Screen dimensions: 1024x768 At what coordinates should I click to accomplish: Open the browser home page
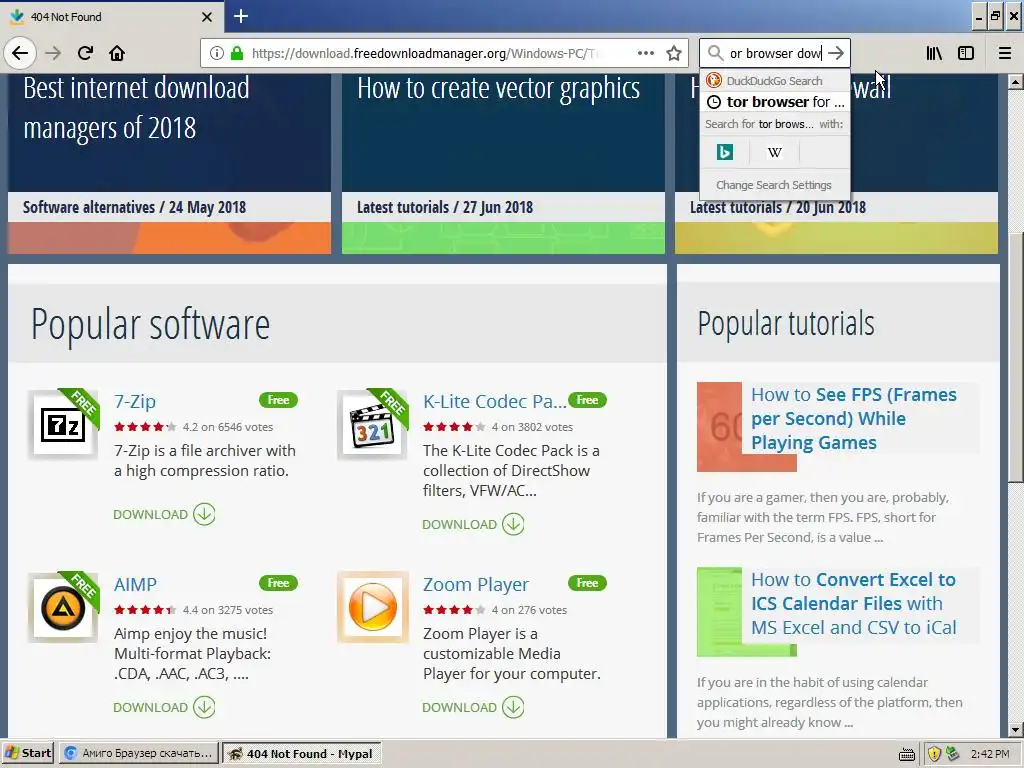click(x=117, y=53)
